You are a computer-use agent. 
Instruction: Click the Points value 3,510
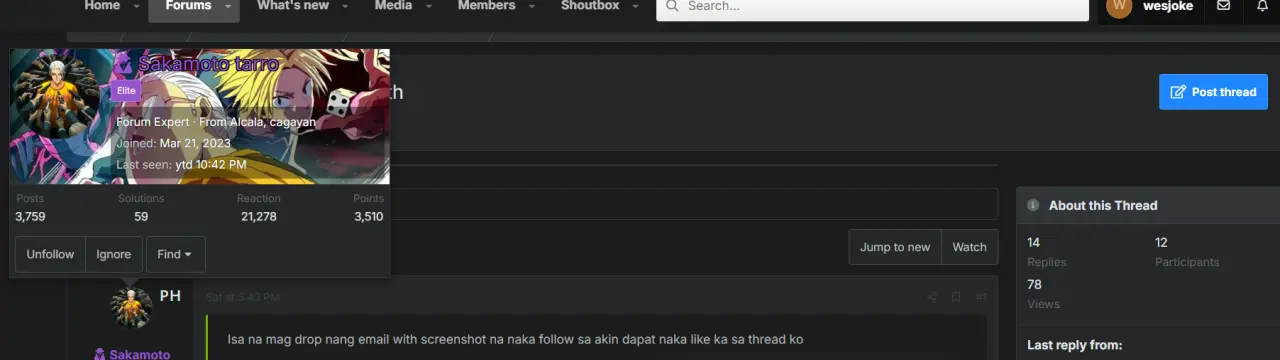coord(368,216)
